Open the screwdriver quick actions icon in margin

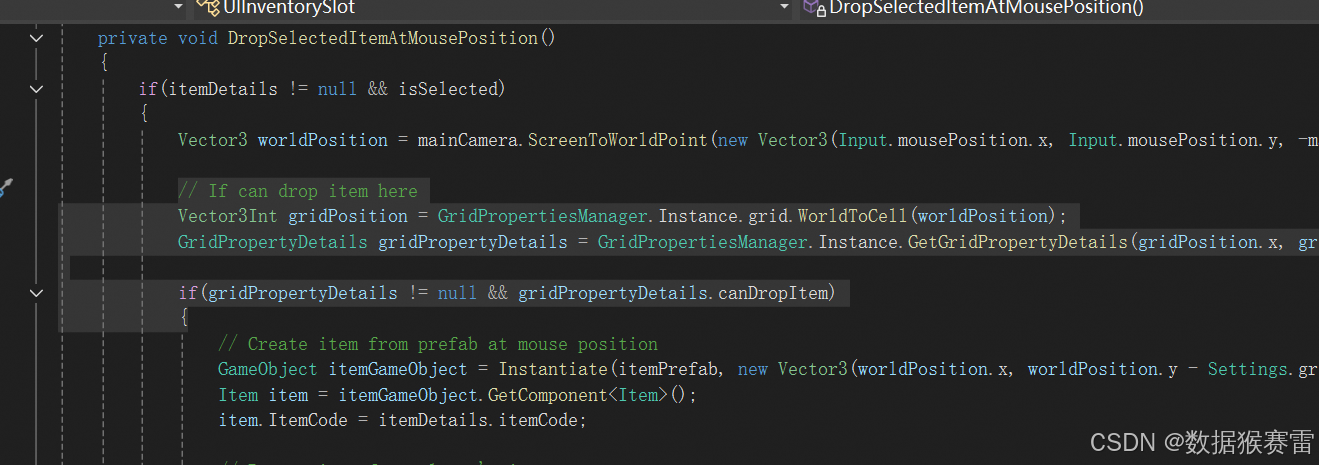4,187
